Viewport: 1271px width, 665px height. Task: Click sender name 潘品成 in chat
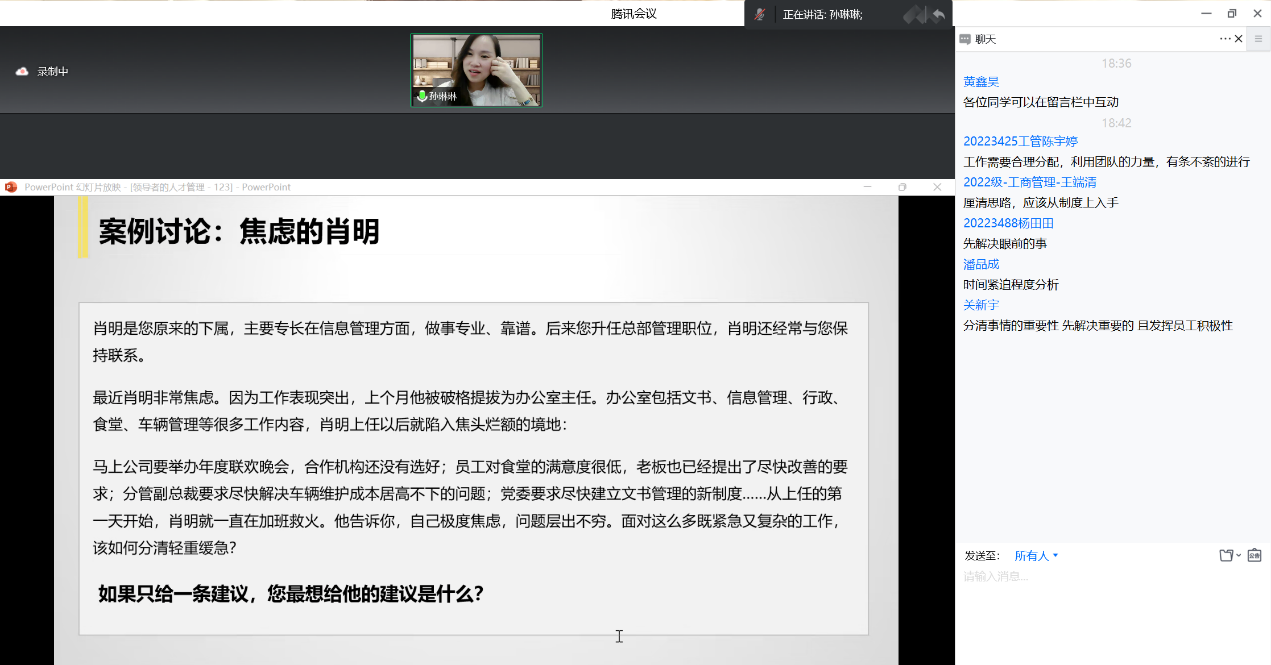(x=981, y=264)
